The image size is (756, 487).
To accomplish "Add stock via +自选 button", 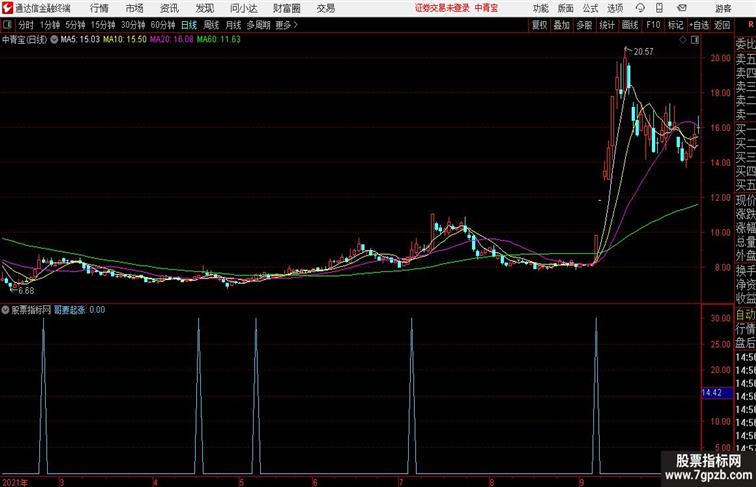I will coord(699,25).
